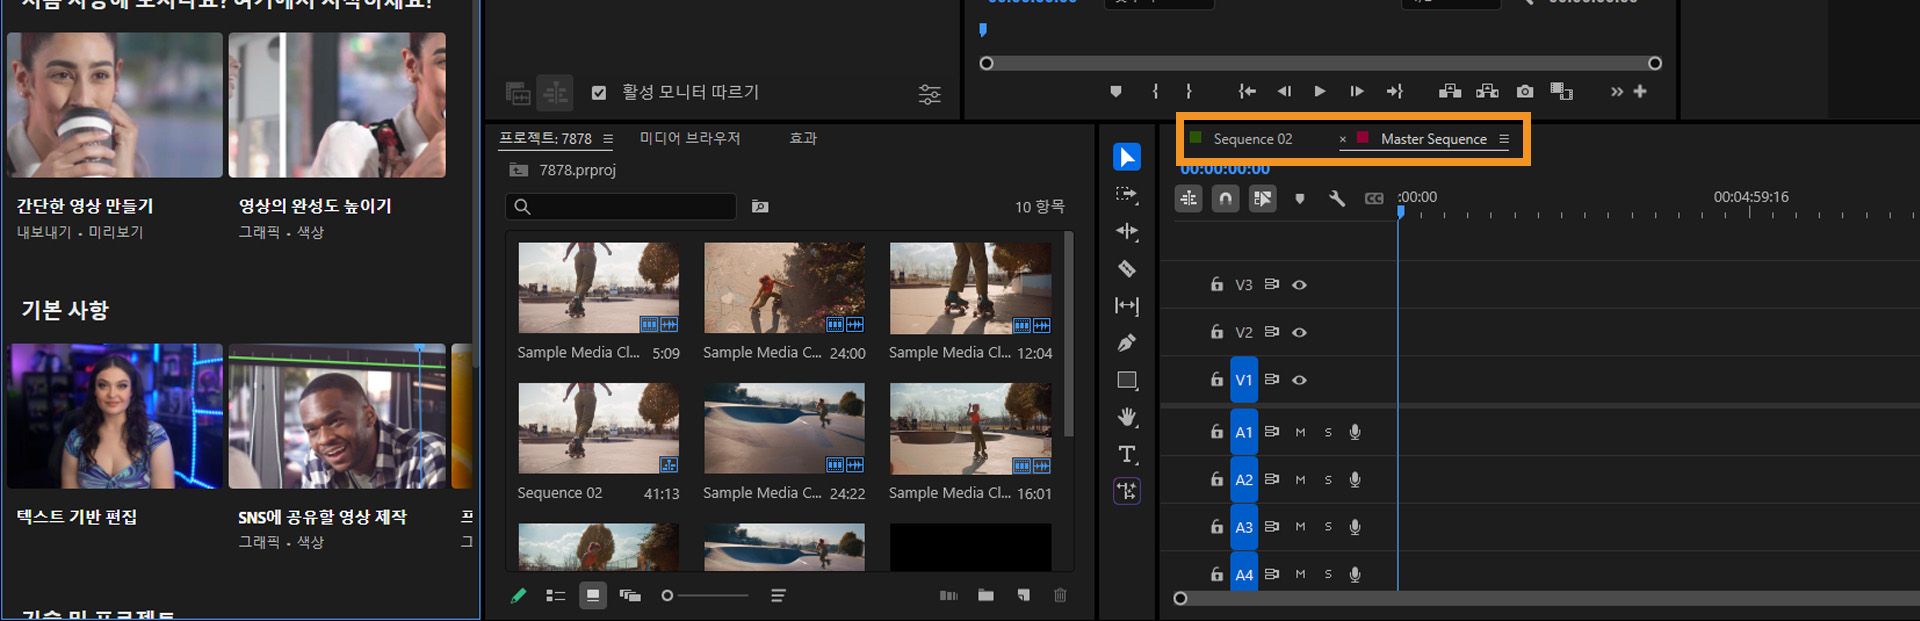Click the timeline wrench settings icon
Viewport: 1920px width, 621px height.
click(1337, 198)
